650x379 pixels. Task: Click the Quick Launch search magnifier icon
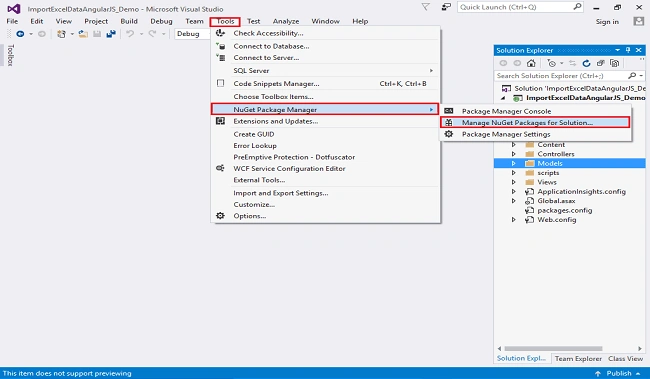pyautogui.click(x=577, y=7)
